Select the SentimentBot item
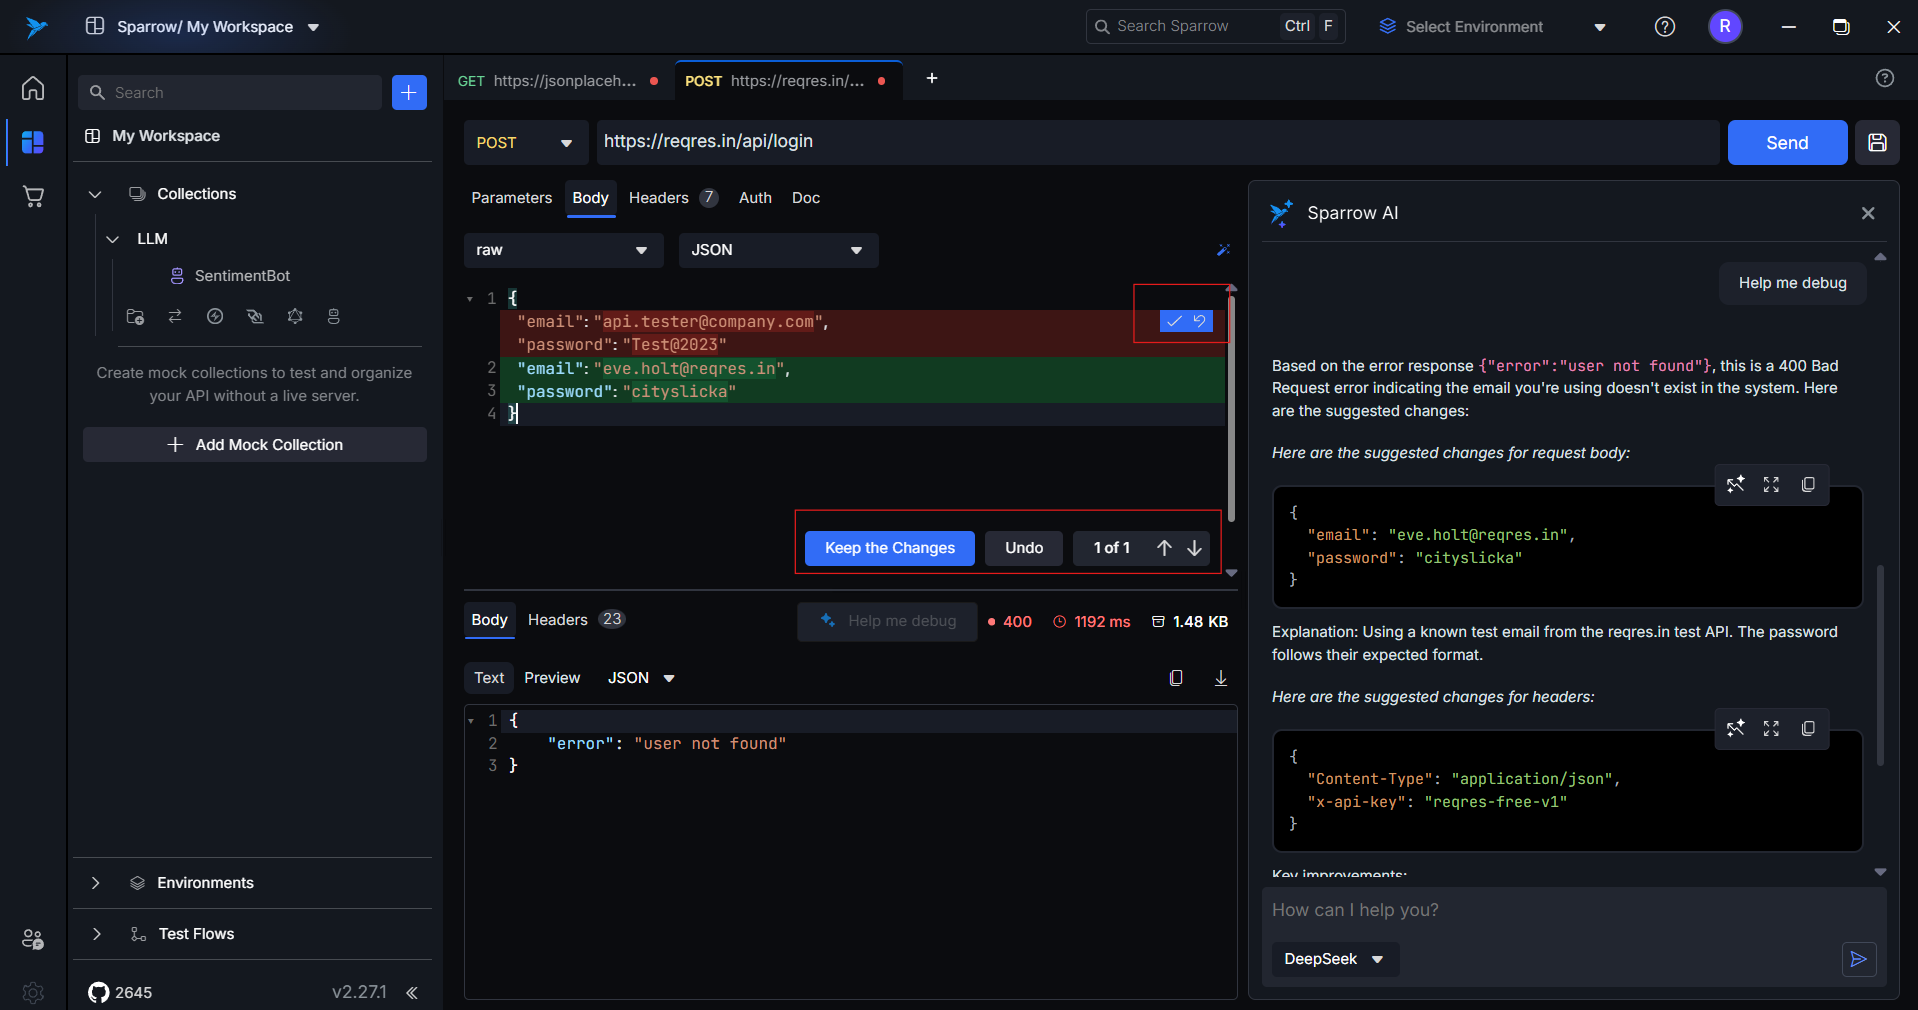1918x1010 pixels. pos(242,276)
